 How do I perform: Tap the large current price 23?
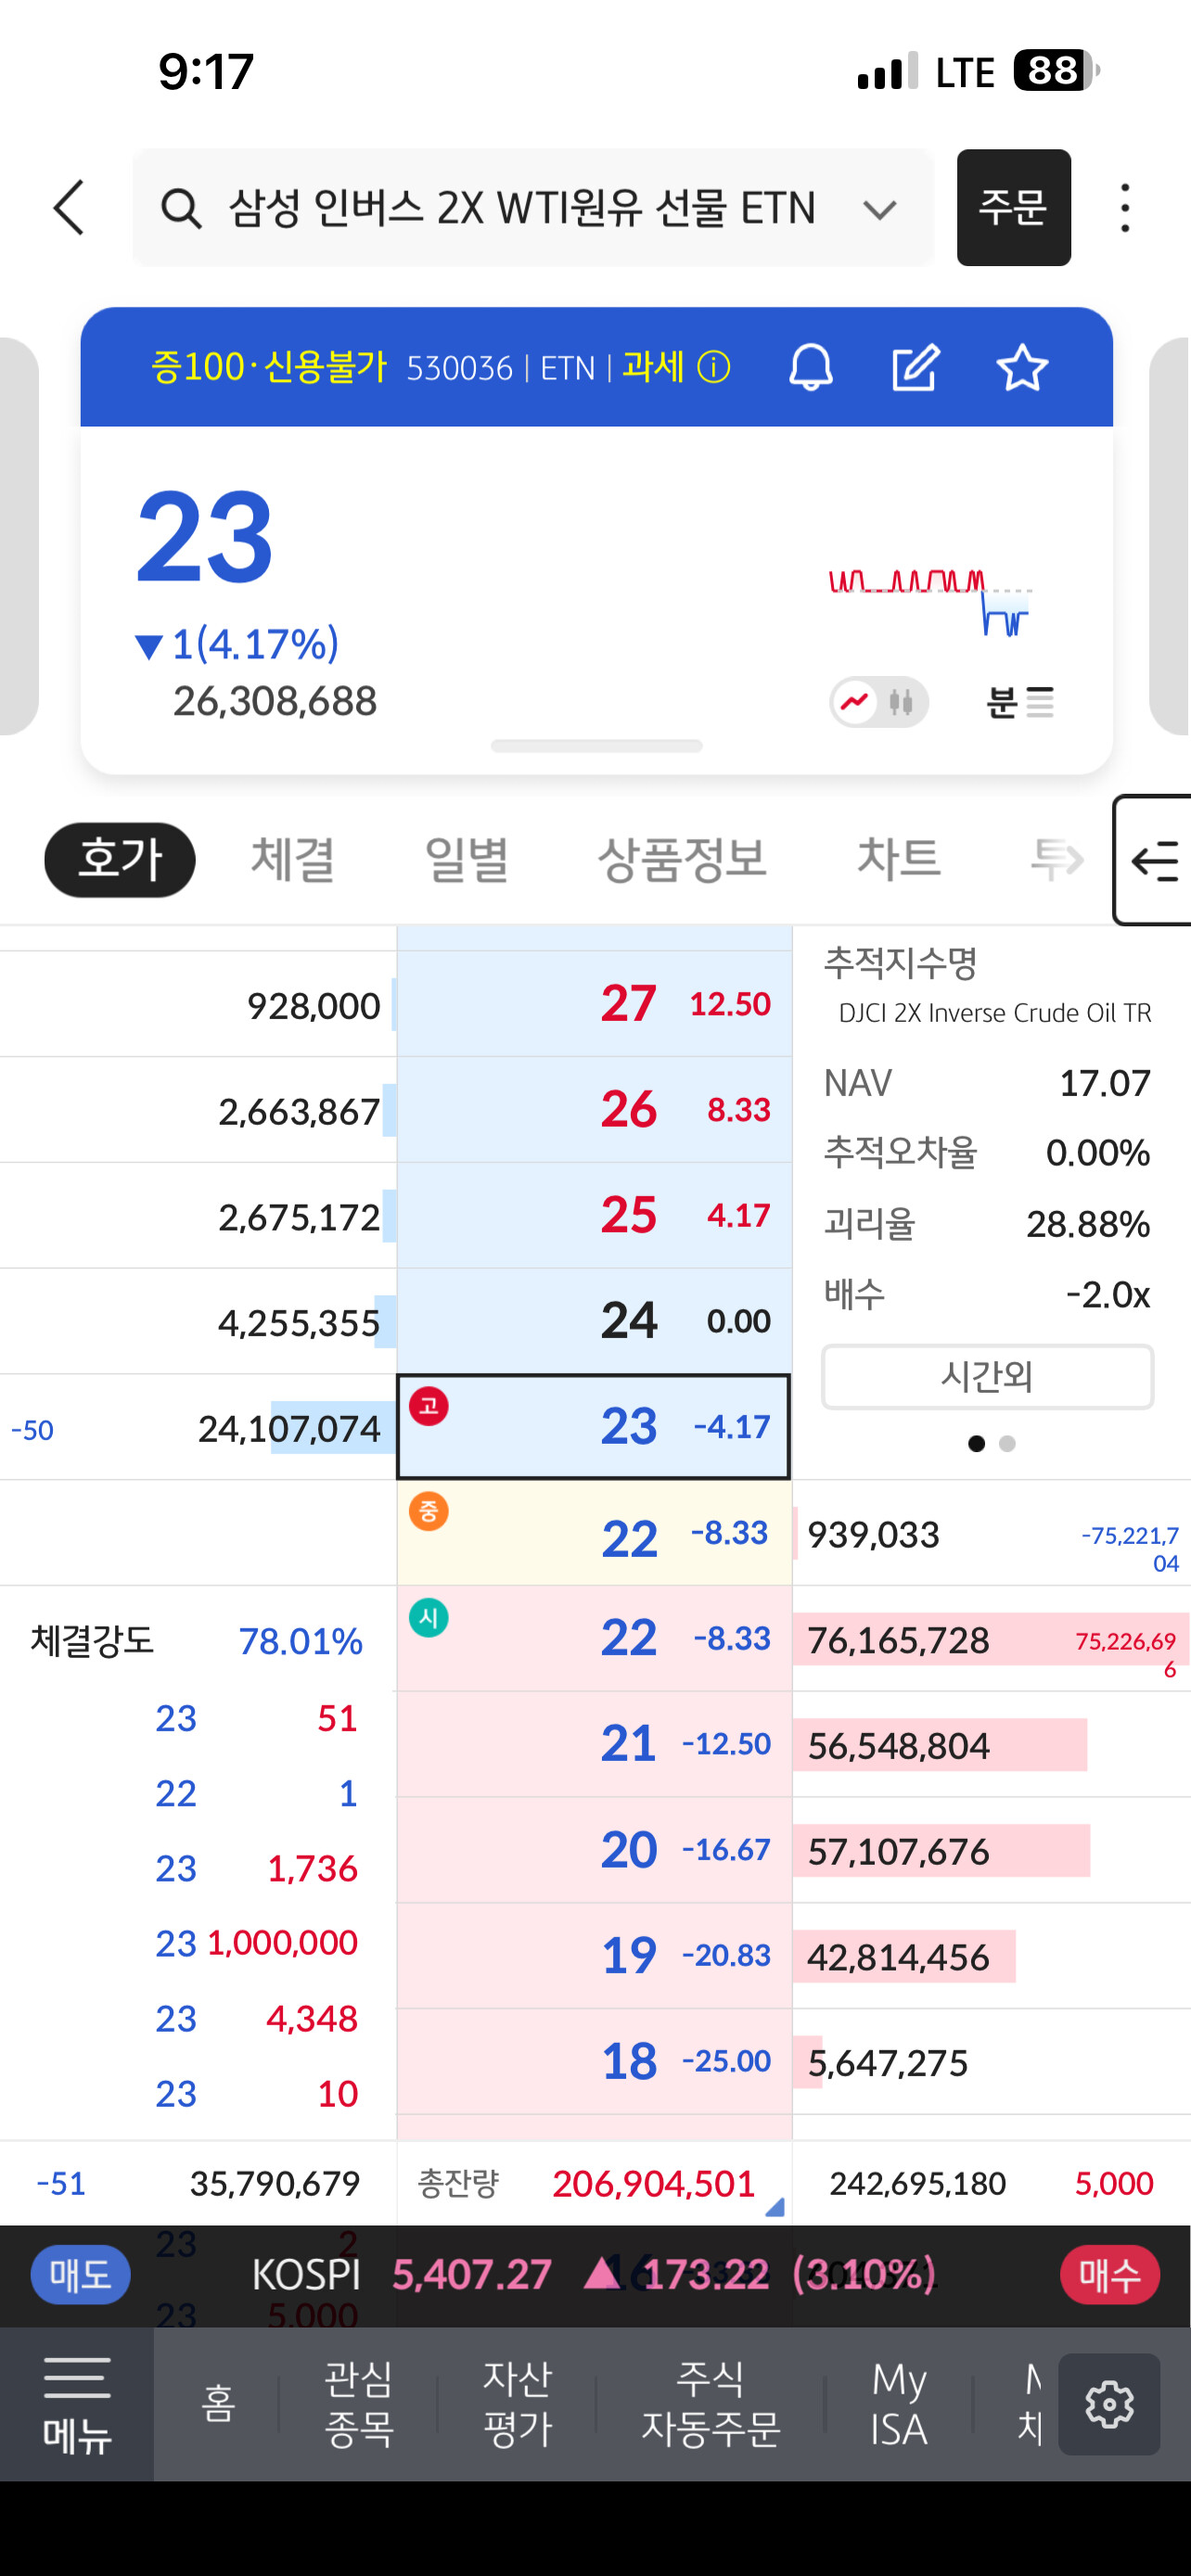click(205, 537)
